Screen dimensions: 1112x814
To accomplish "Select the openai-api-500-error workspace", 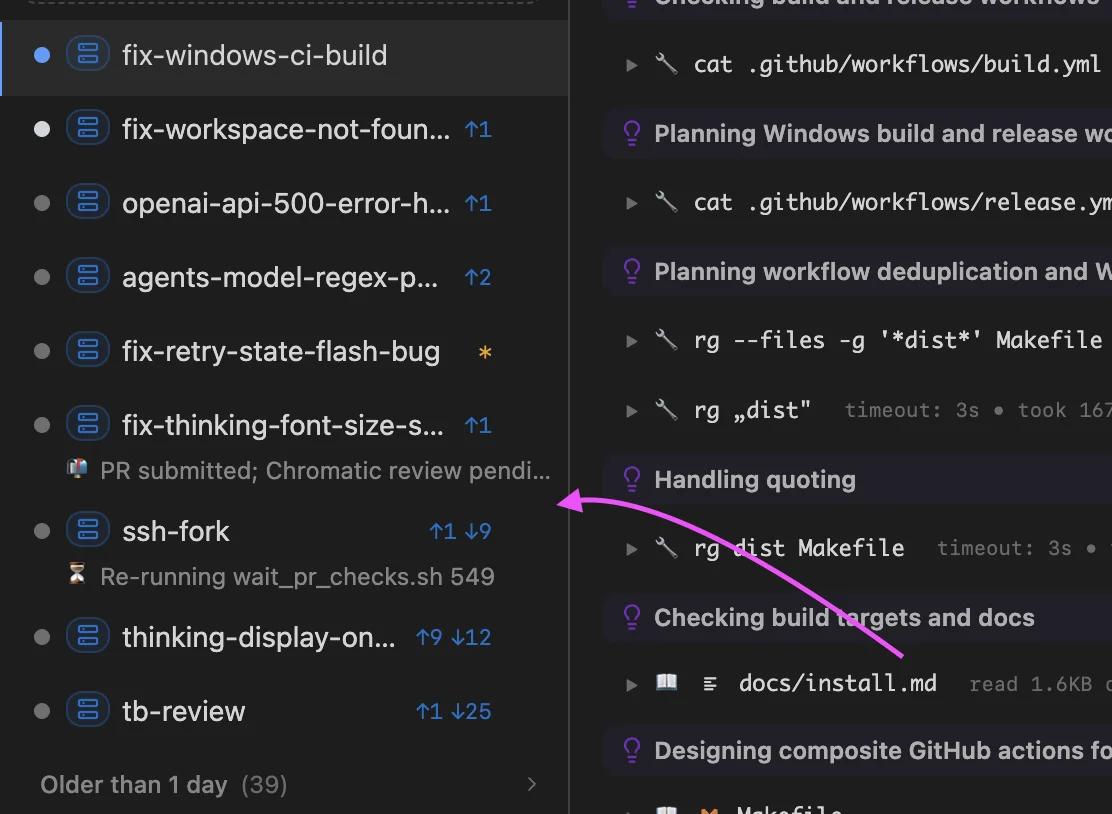I will pyautogui.click(x=285, y=204).
